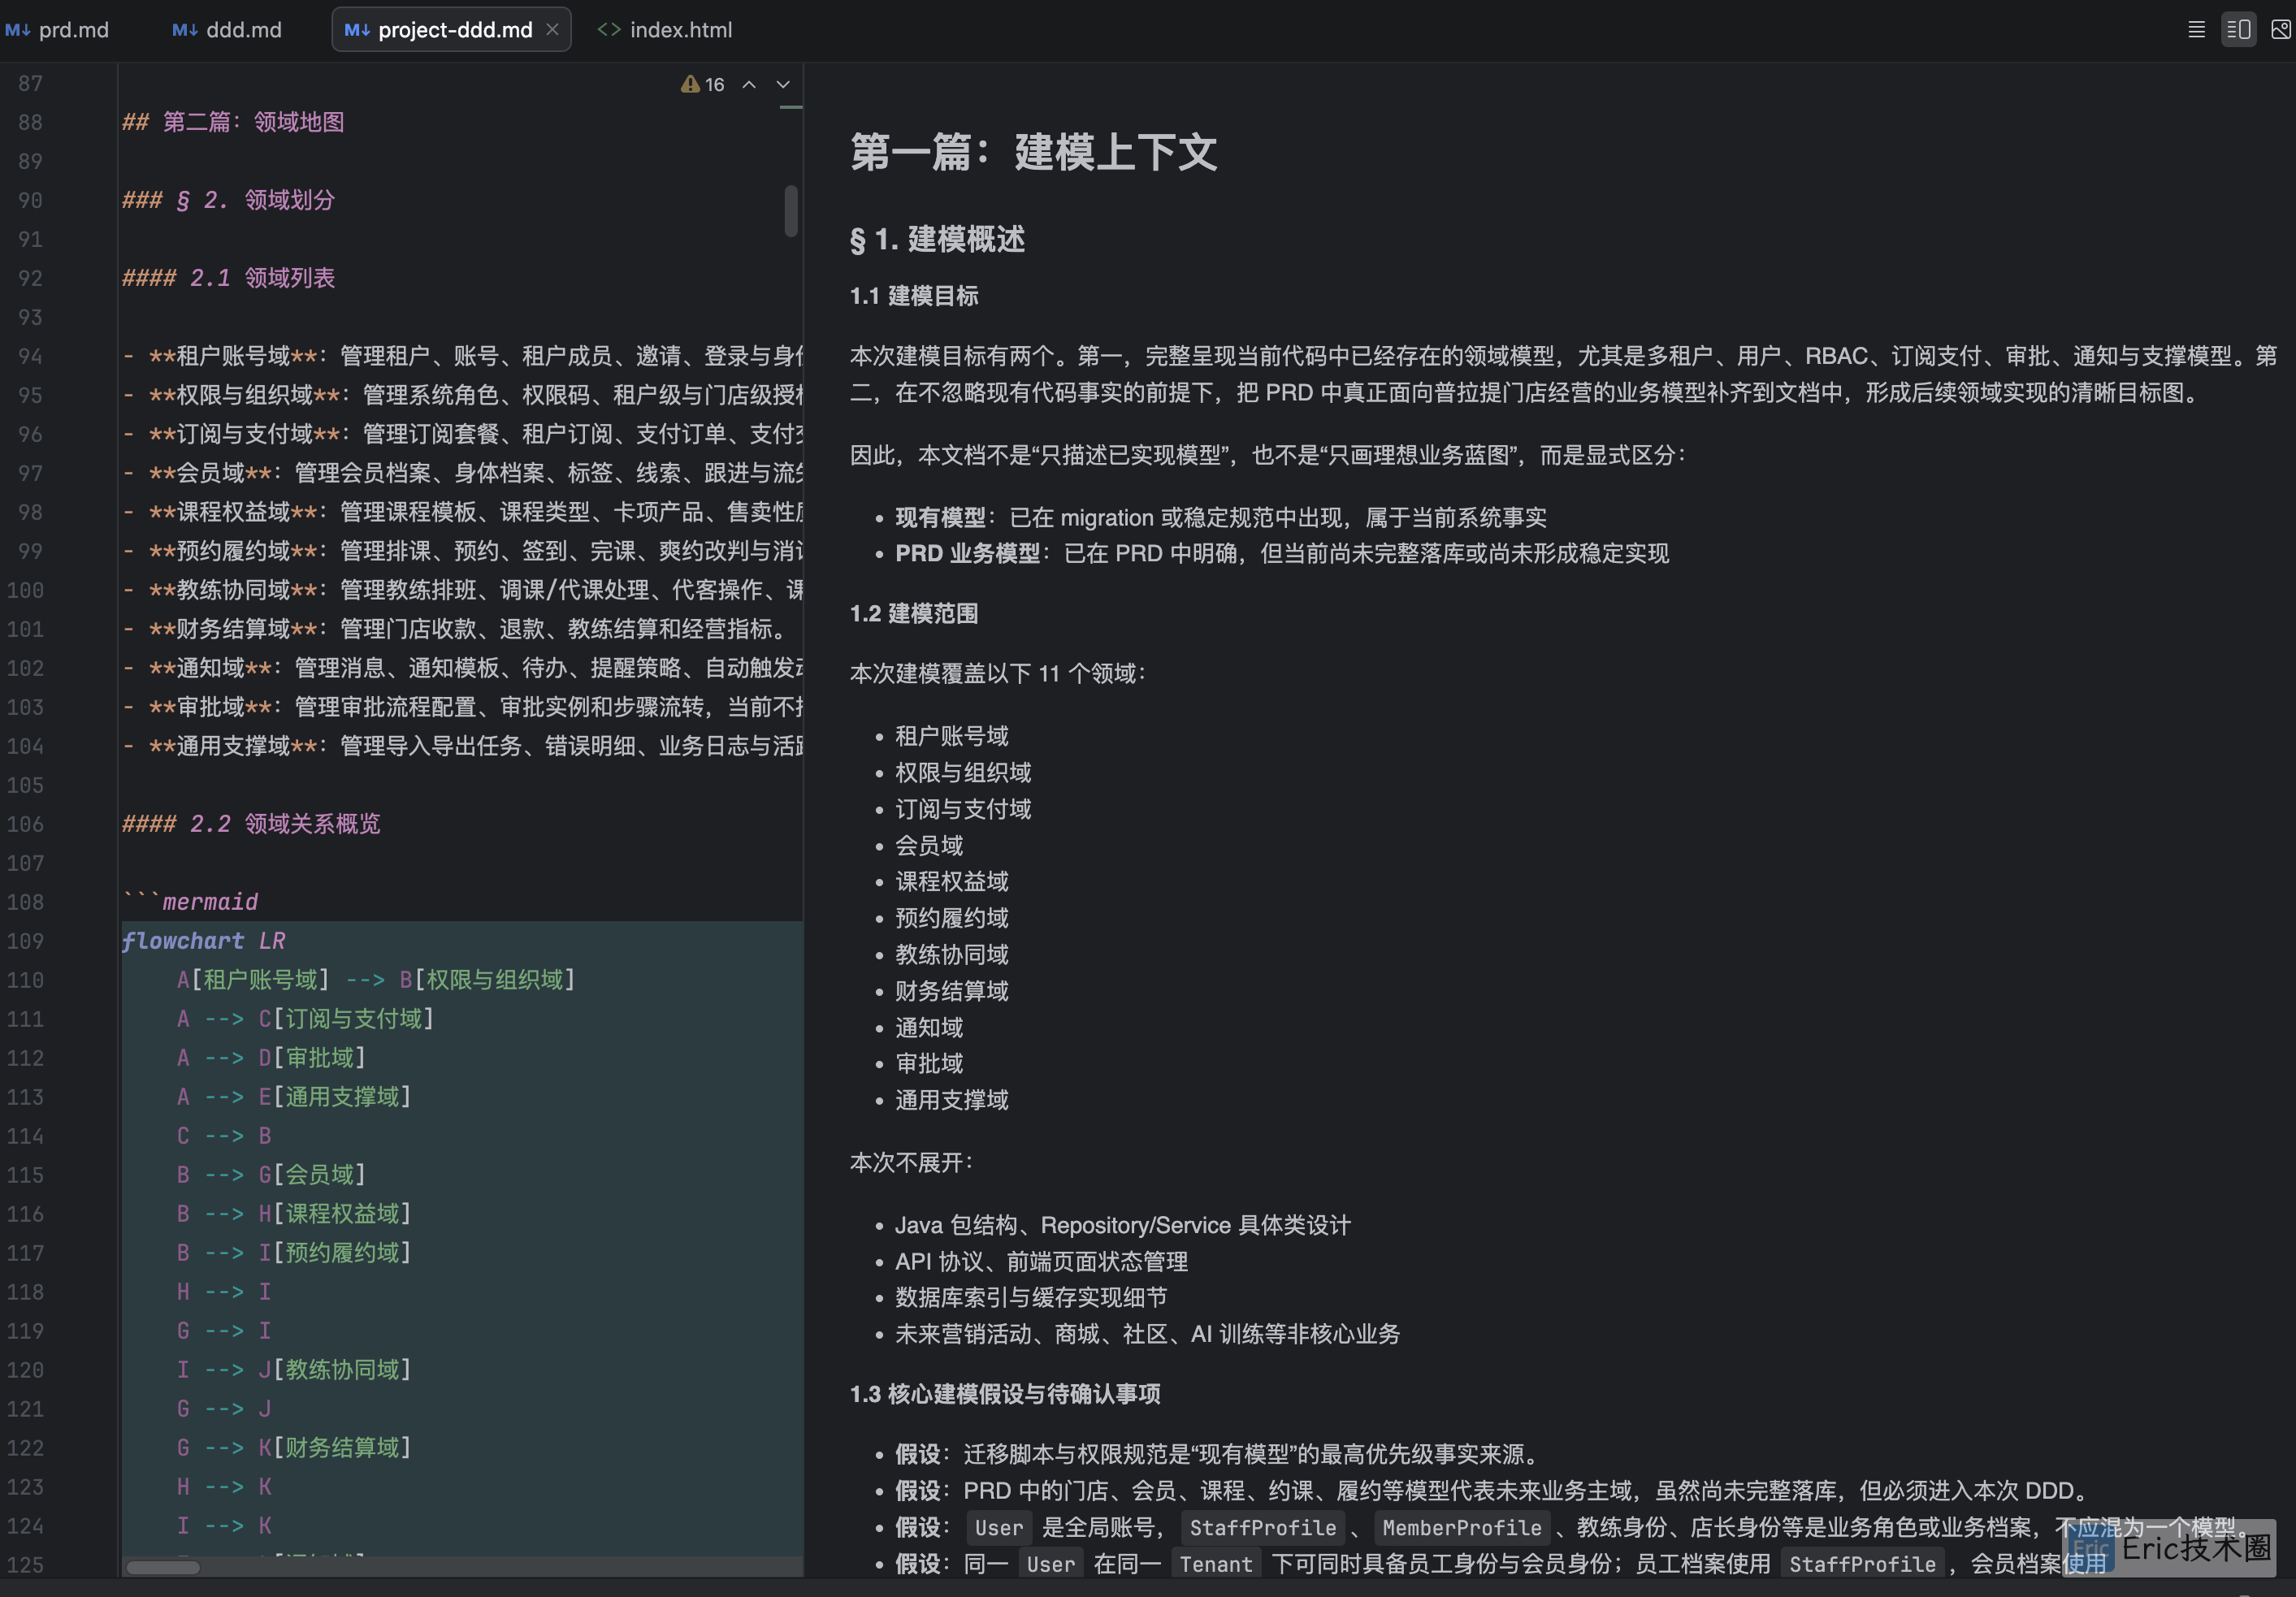Viewport: 2296px width, 1597px height.
Task: Click the '**财务结算域**' list line in editor
Action: 458,629
